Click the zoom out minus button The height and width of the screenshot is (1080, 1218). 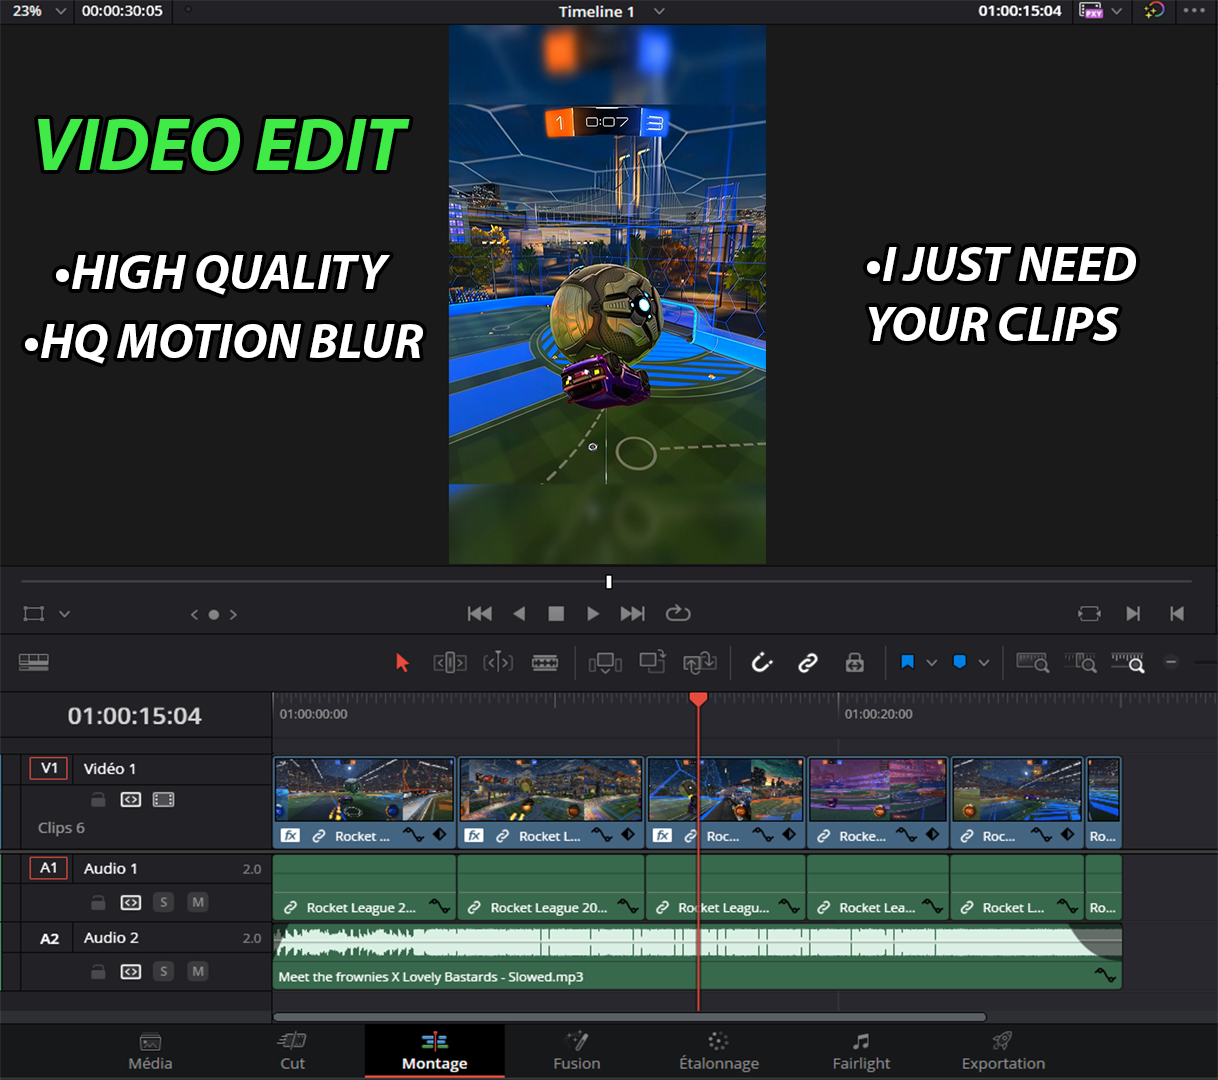point(1171,662)
